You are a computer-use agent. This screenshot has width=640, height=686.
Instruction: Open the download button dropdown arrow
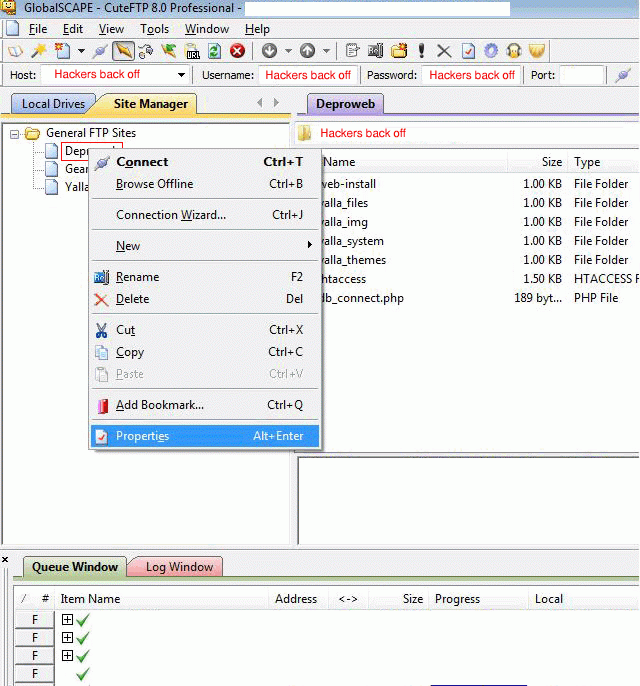tap(288, 51)
